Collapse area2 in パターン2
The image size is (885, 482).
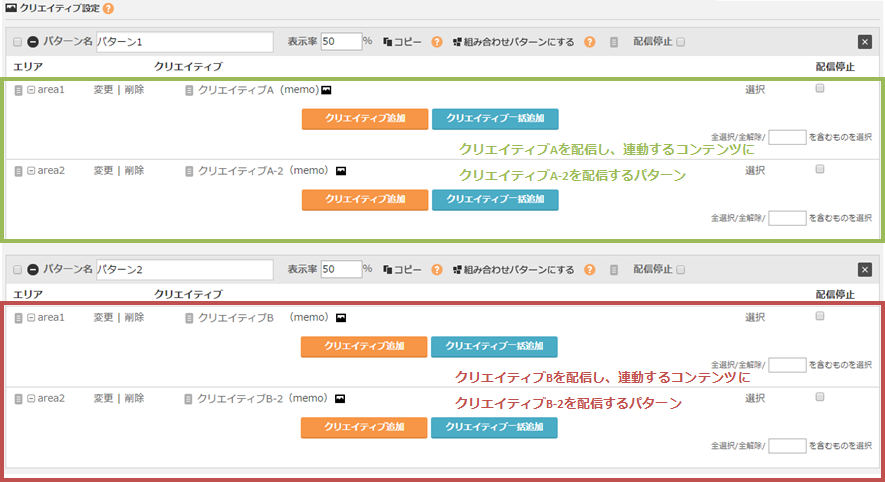pyautogui.click(x=31, y=398)
